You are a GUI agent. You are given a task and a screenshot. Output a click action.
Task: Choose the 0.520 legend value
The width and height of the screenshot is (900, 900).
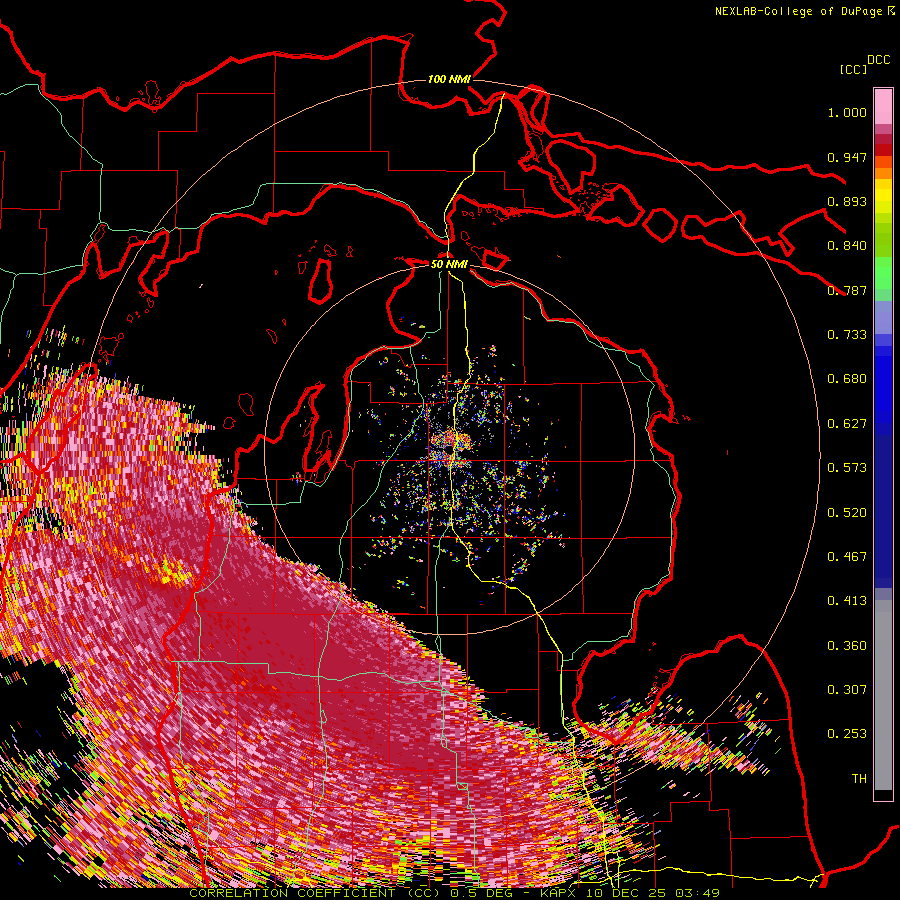(847, 513)
